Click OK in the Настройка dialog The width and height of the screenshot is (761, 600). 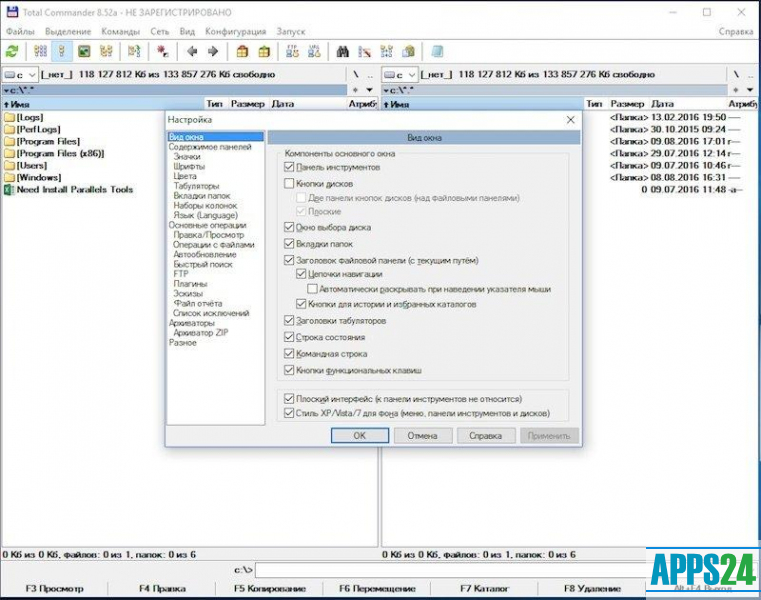(360, 435)
